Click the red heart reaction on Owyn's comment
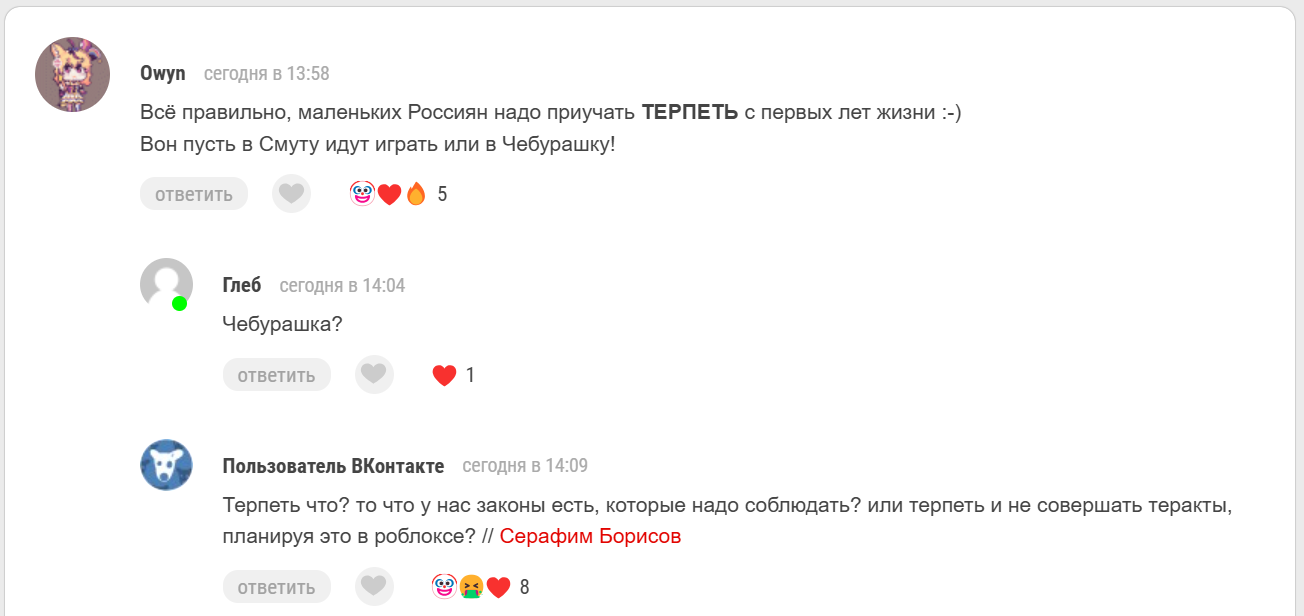Image resolution: width=1304 pixels, height=616 pixels. [389, 194]
